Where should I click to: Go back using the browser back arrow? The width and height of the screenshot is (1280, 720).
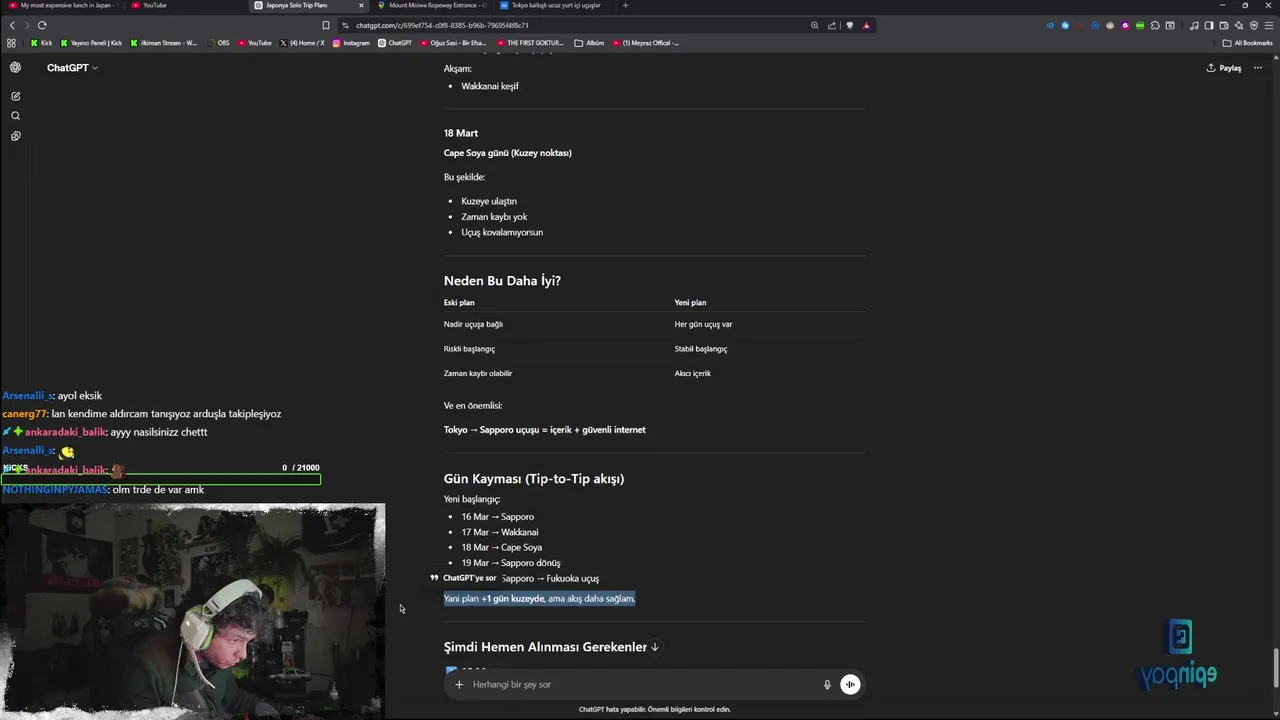tap(12, 25)
